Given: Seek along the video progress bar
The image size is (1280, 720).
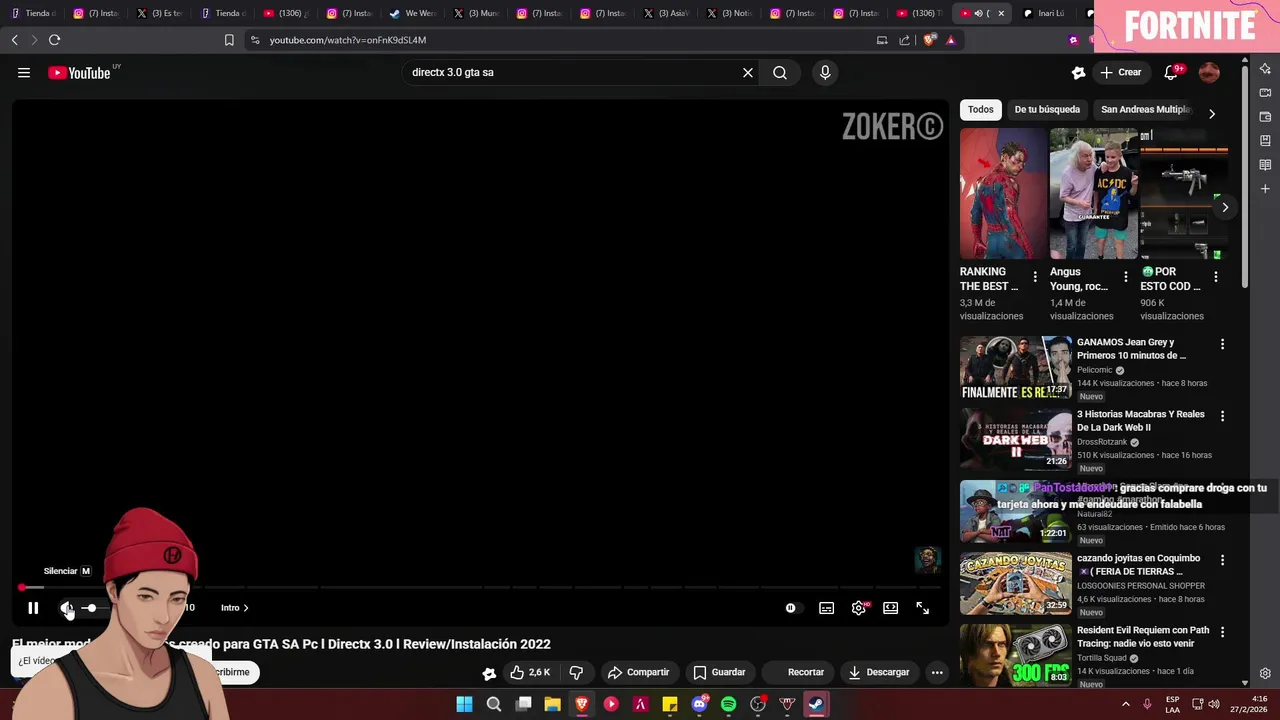Looking at the screenshot, I should [480, 587].
